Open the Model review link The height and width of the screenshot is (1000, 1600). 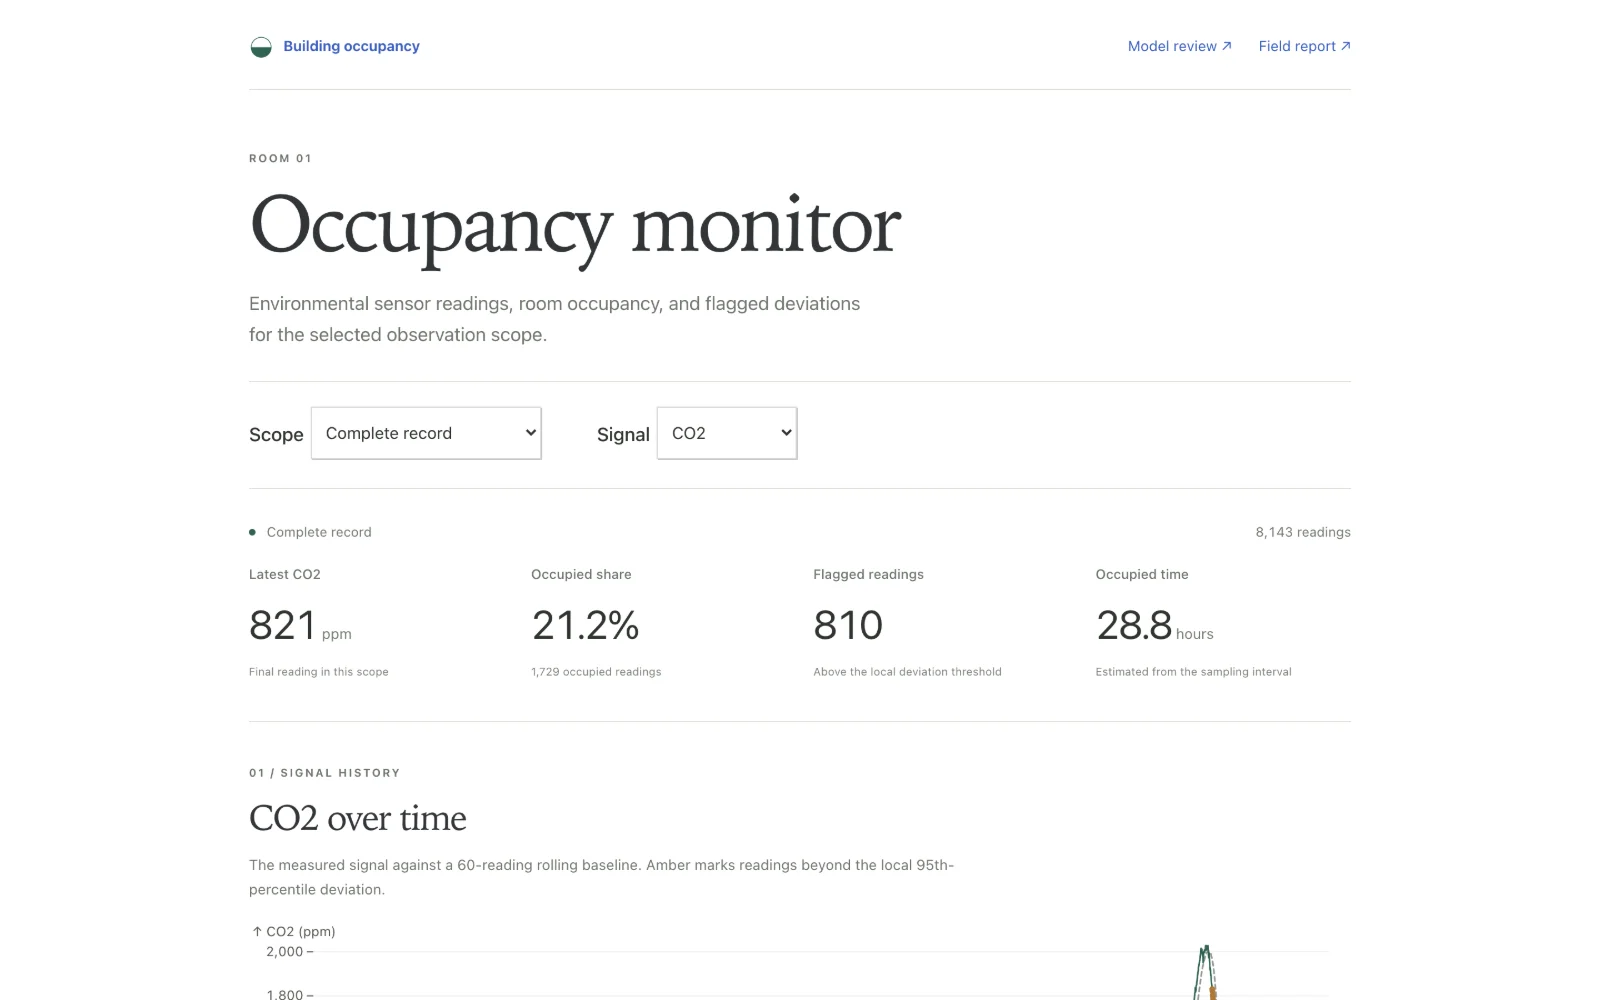pos(1180,46)
